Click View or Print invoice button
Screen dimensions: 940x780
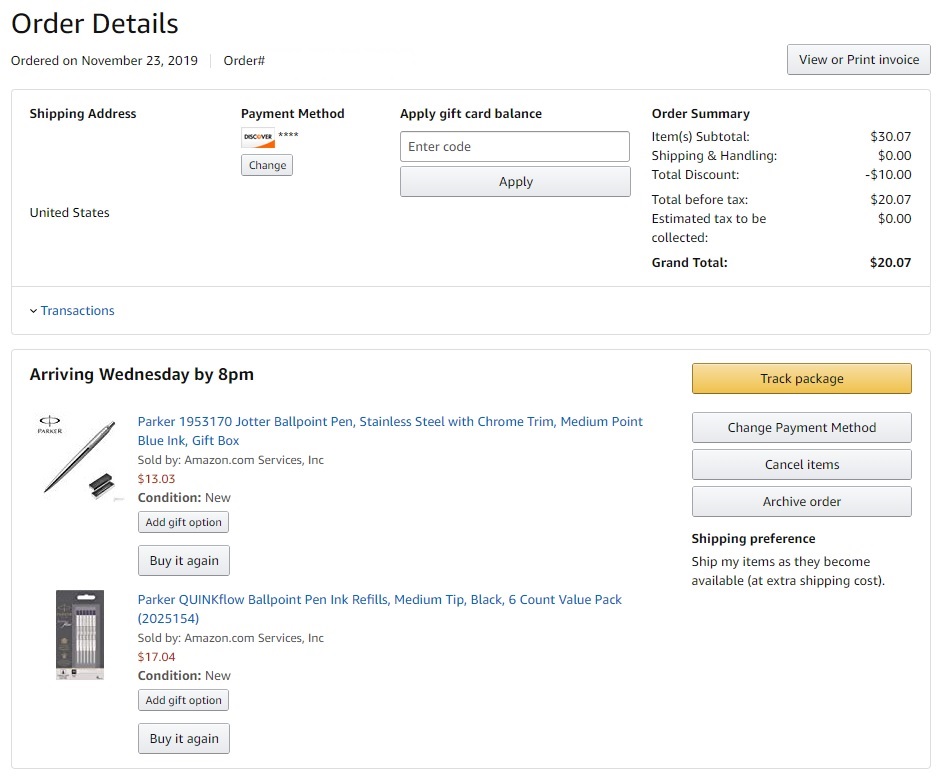tap(858, 60)
